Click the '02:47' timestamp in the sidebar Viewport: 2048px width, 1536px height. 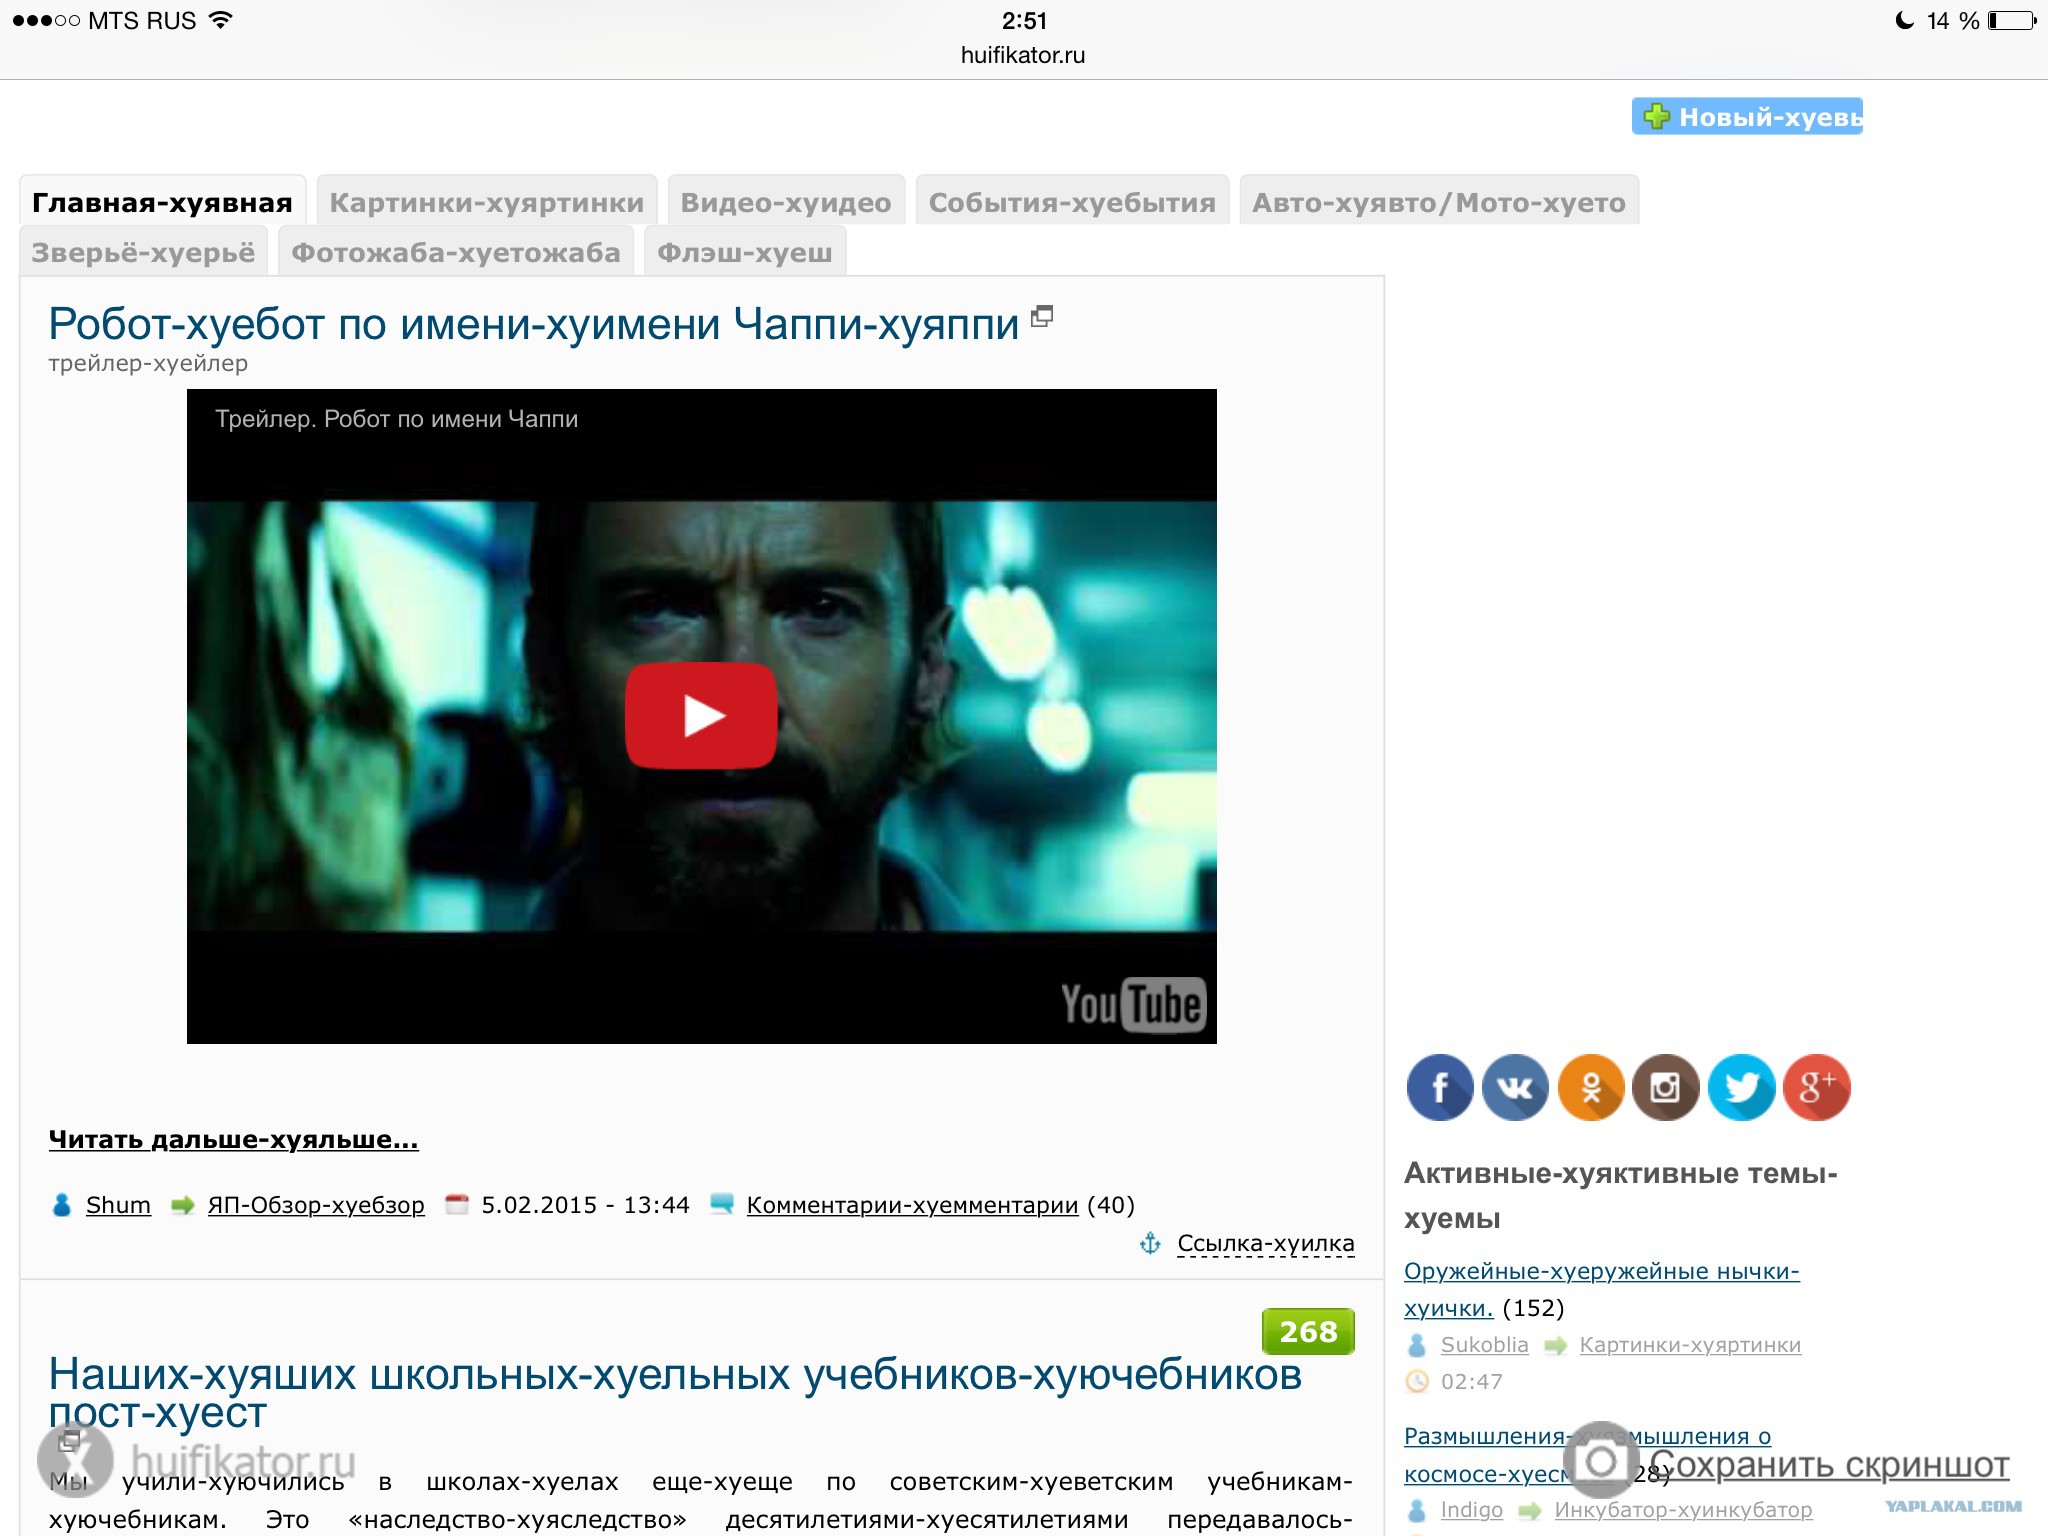(x=1472, y=1381)
